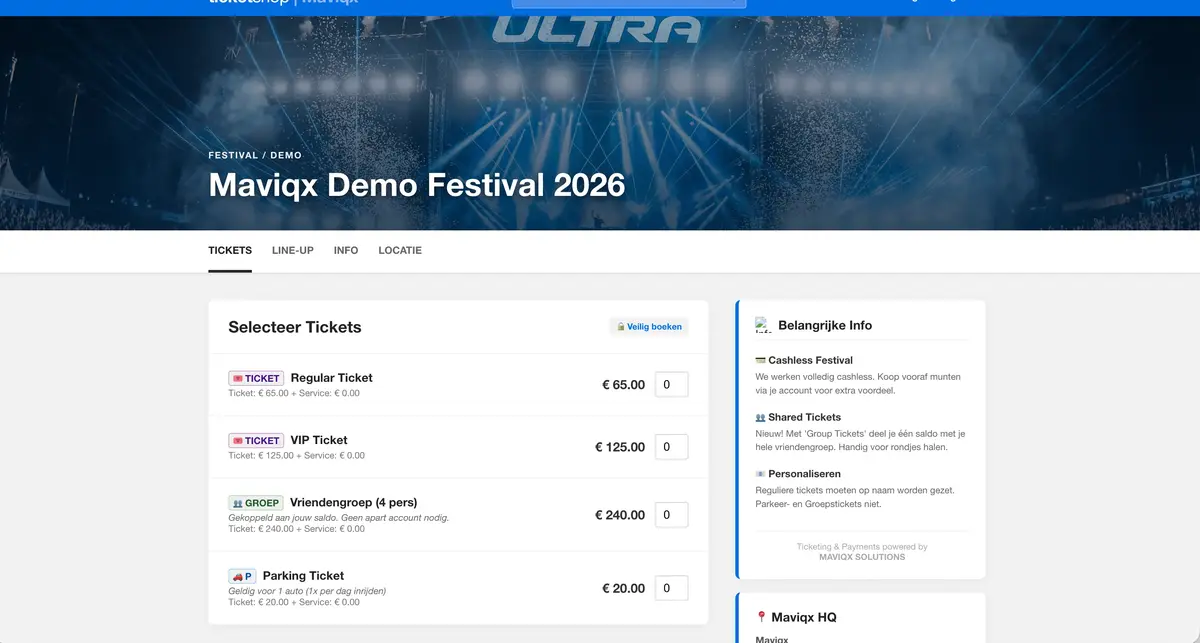Image resolution: width=1200 pixels, height=643 pixels.
Task: Click the Regular Ticket quantity field
Action: tap(671, 383)
